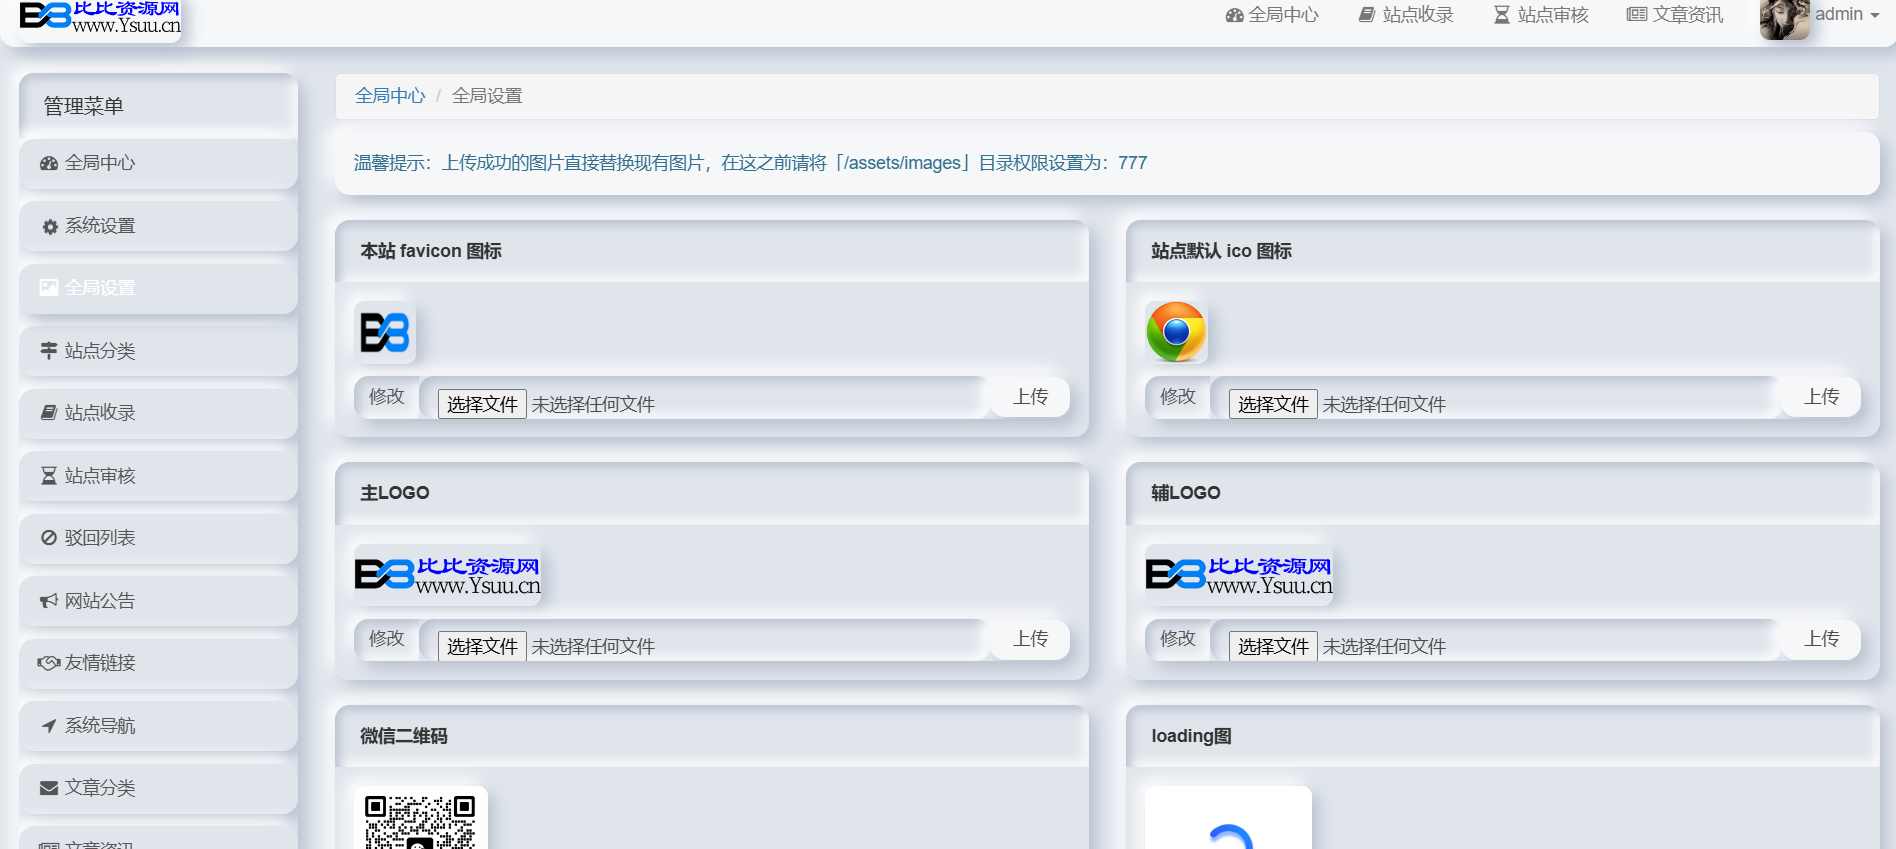Click the ban icon for 驳回列表

pyautogui.click(x=49, y=538)
